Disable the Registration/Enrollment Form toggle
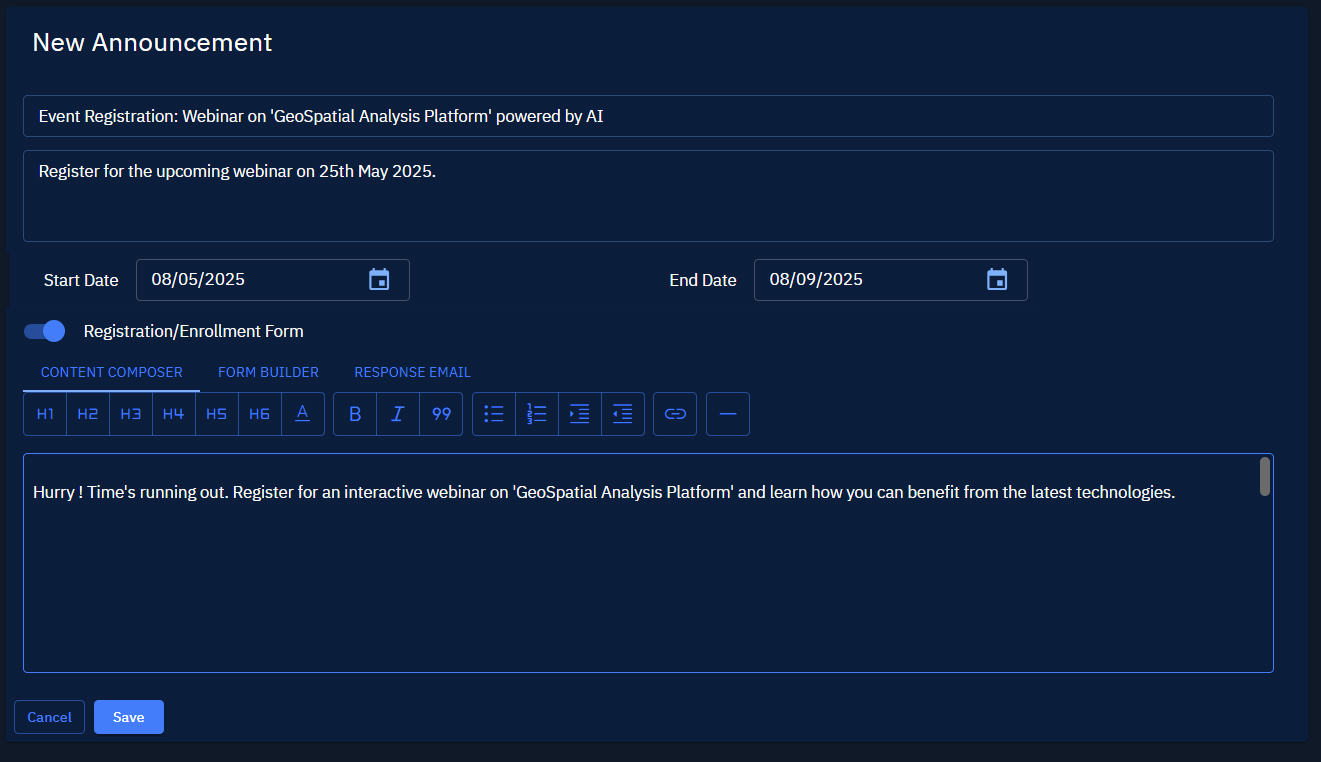The width and height of the screenshot is (1321, 762). coord(44,330)
